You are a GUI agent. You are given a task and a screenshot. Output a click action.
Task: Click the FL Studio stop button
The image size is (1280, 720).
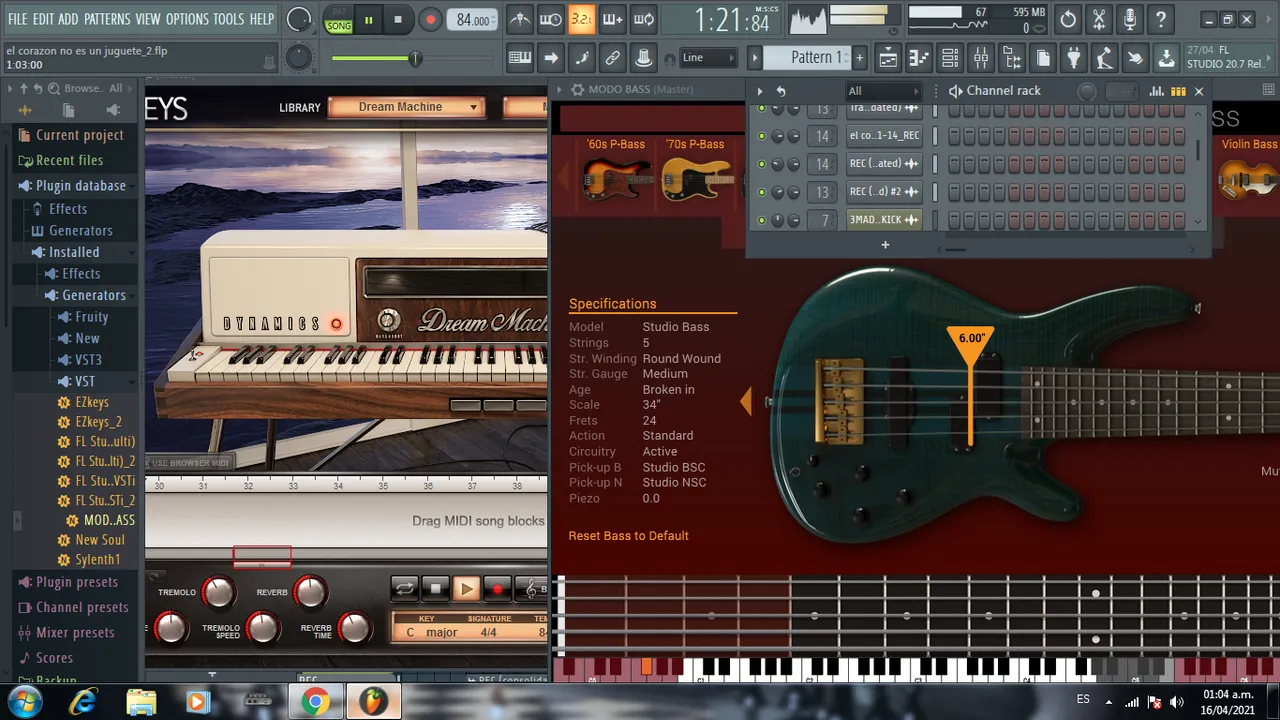click(x=398, y=19)
